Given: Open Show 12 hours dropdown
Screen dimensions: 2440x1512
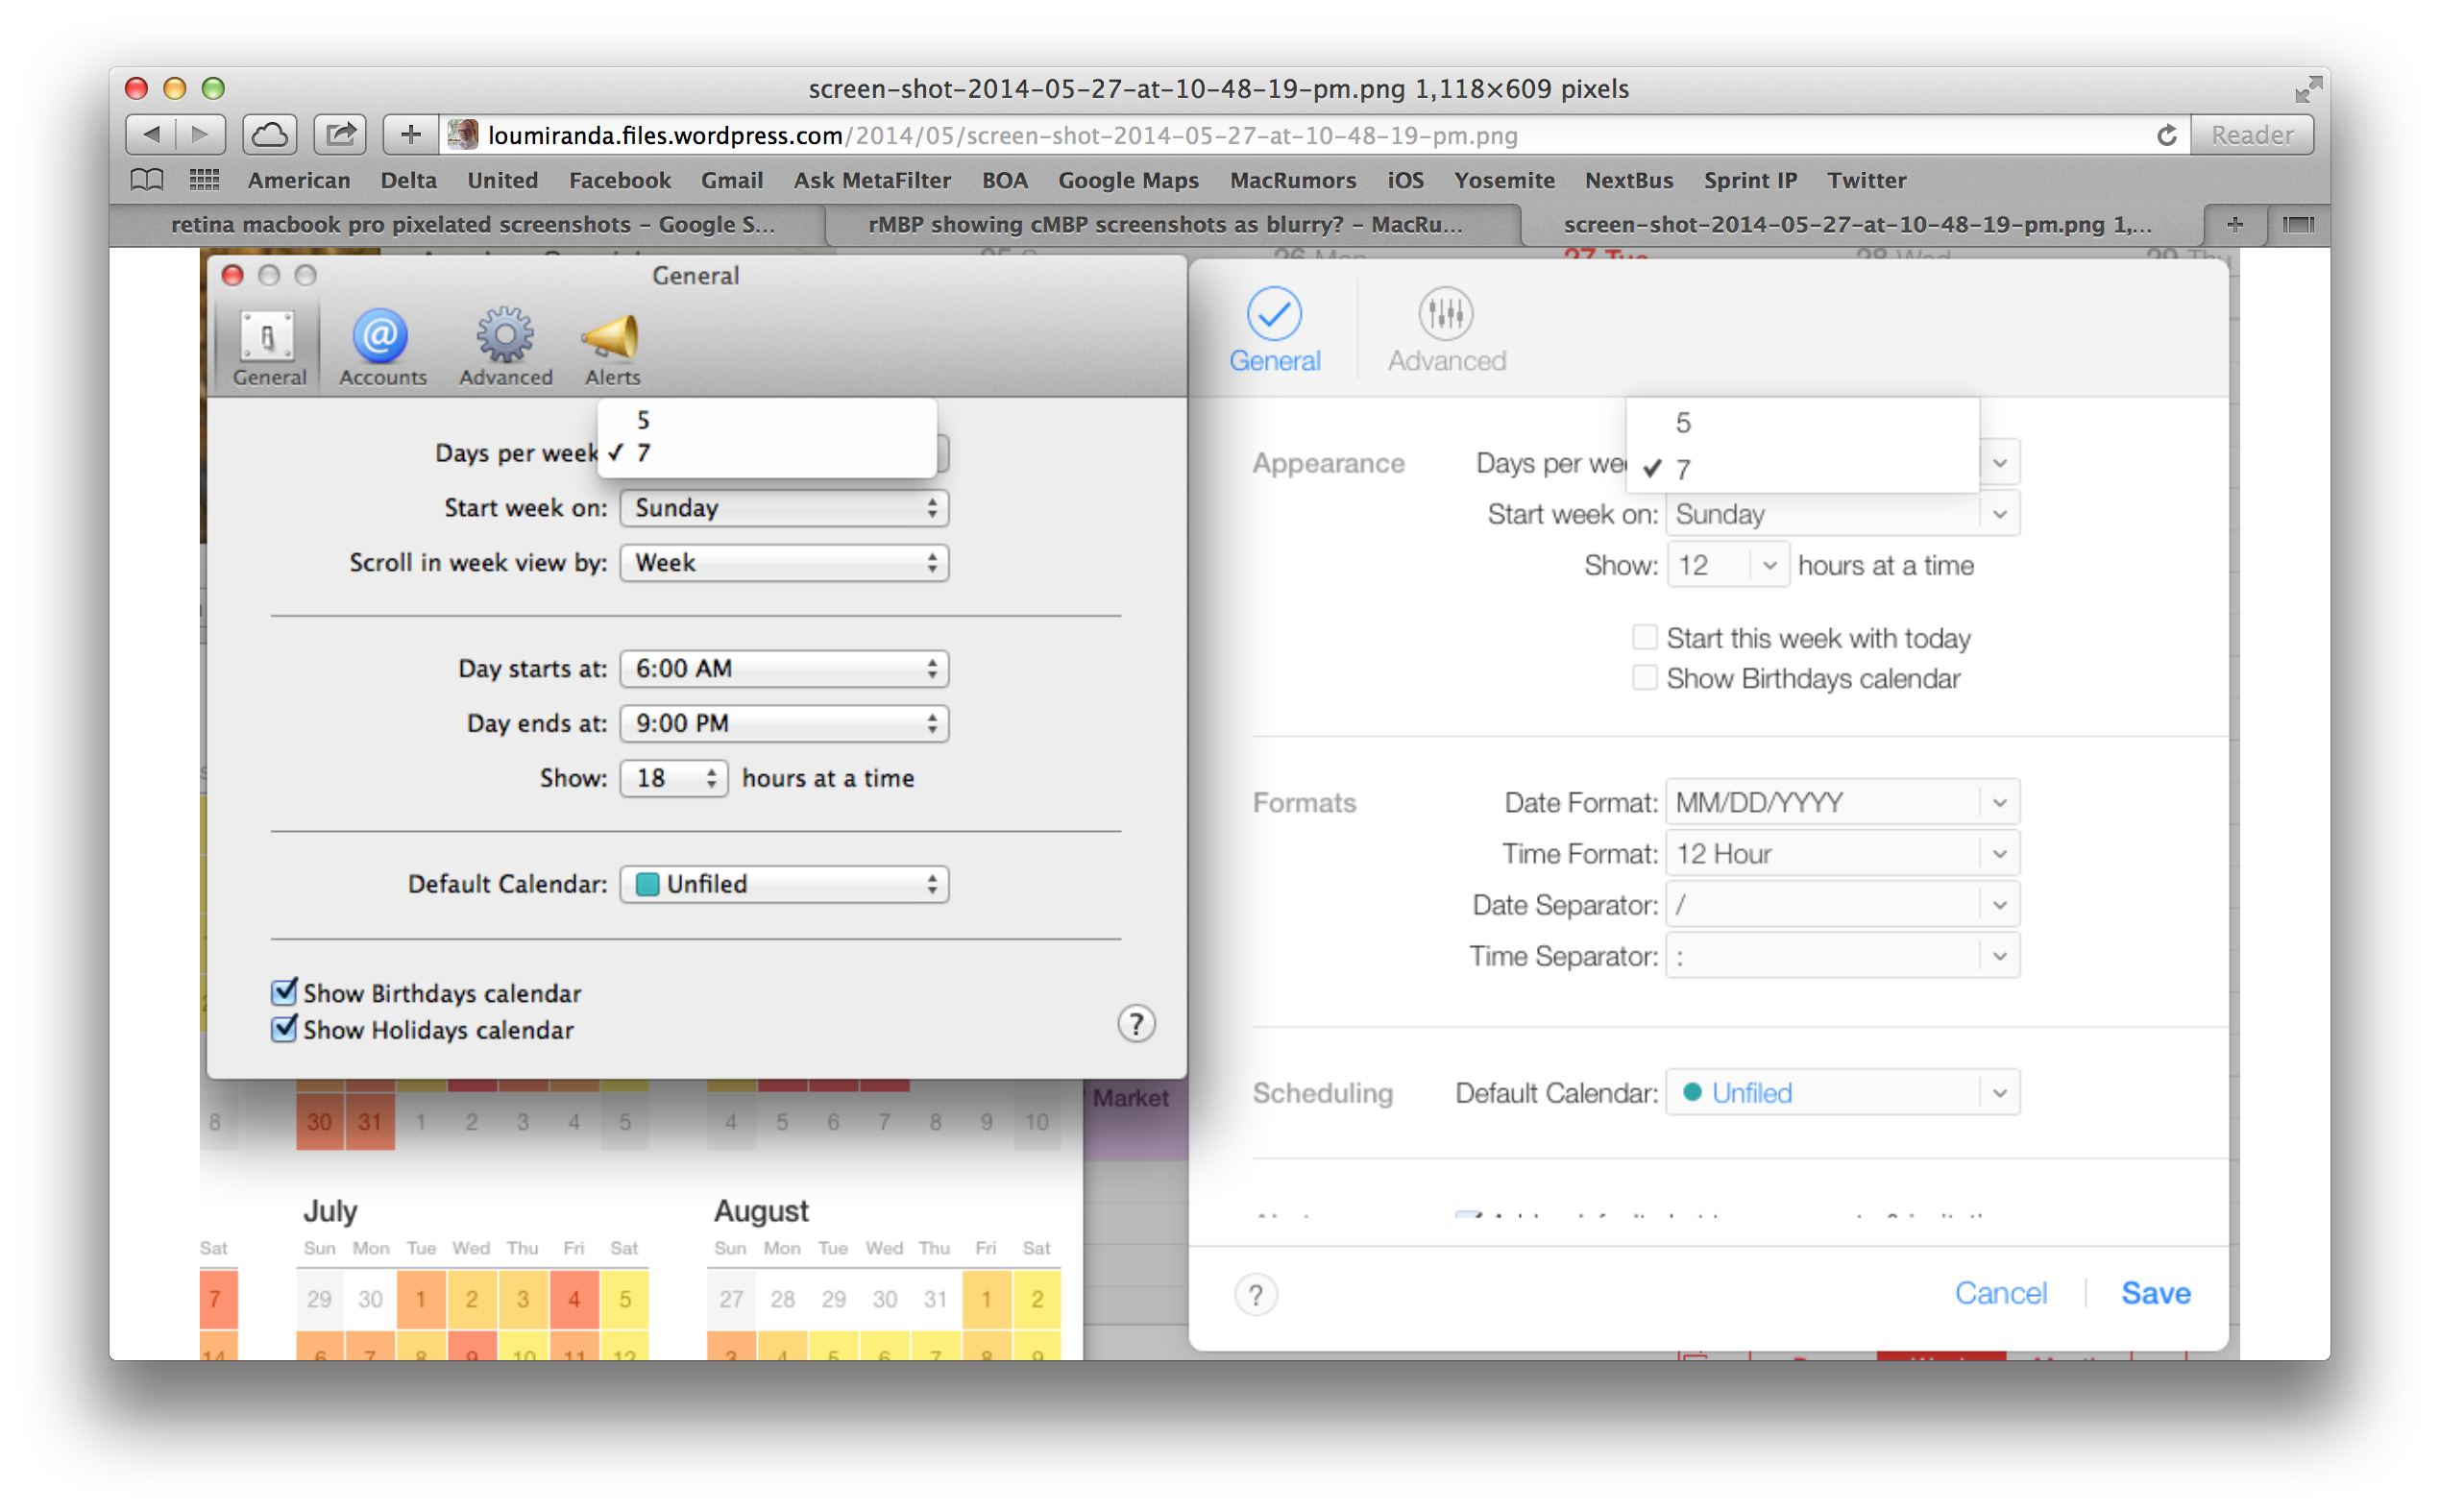Looking at the screenshot, I should (1728, 565).
